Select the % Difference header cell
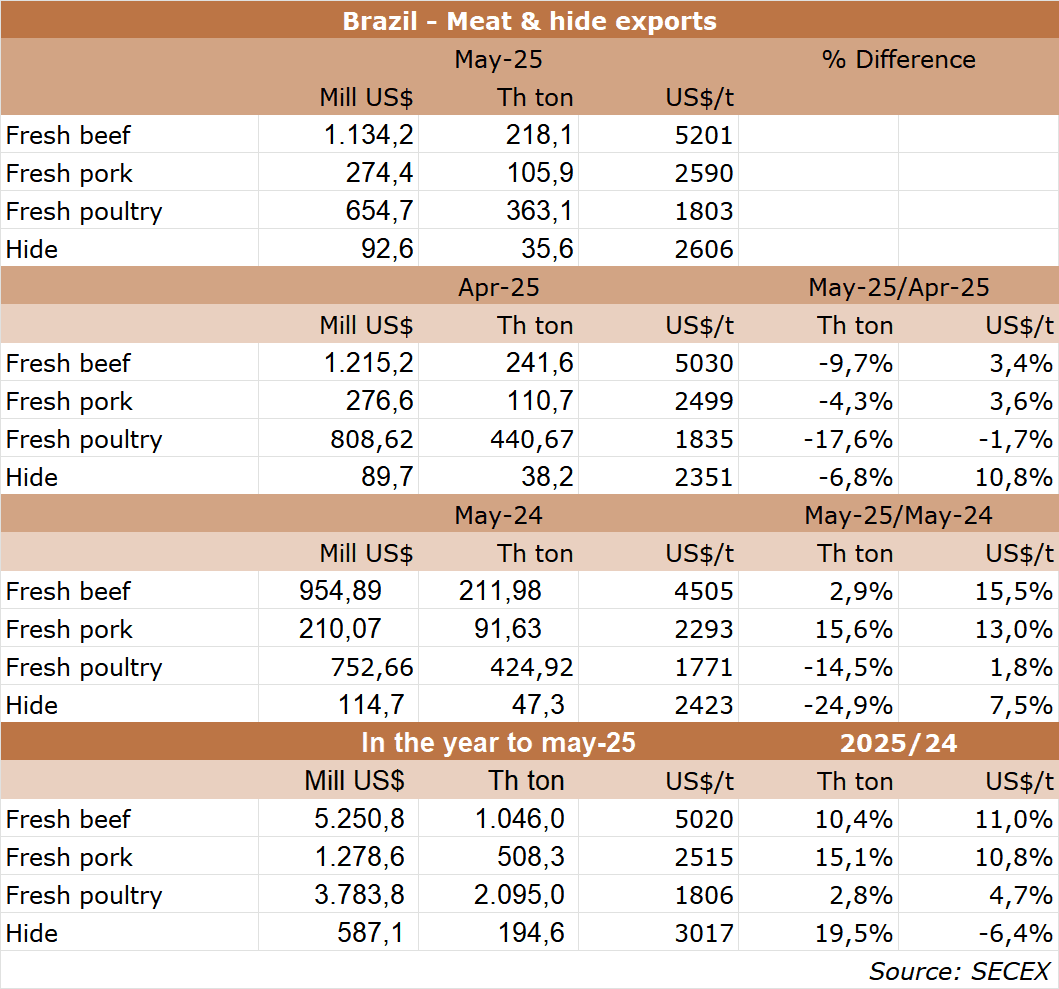The height and width of the screenshot is (989, 1059). pyautogui.click(x=898, y=60)
